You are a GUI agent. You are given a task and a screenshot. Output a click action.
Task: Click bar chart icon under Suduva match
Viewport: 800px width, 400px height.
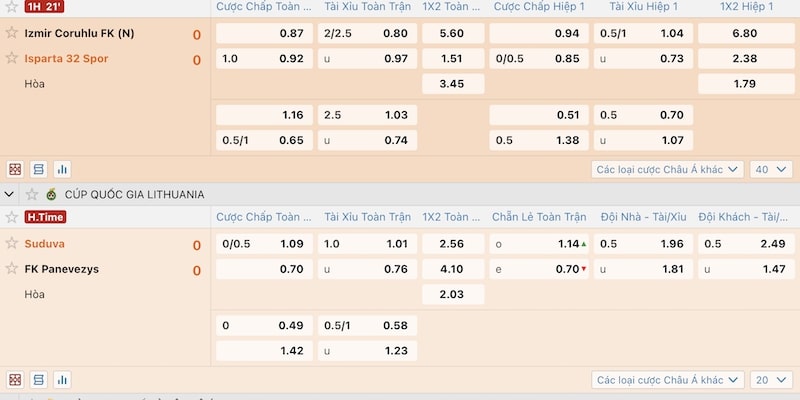click(62, 380)
